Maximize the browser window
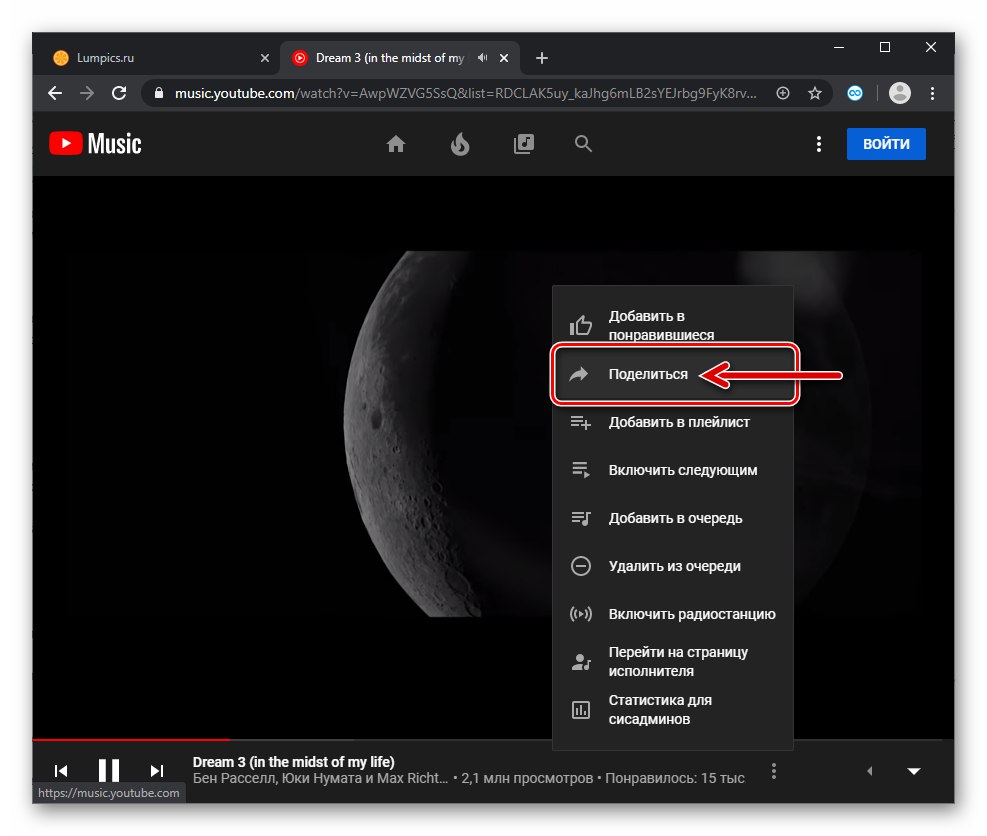The height and width of the screenshot is (836, 987). point(884,47)
